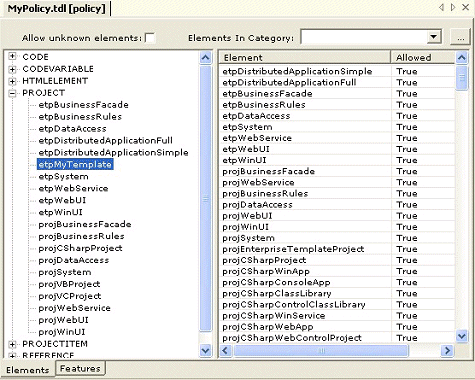
Task: Click the element list horizontal scroll thumb
Action: coord(321,351)
